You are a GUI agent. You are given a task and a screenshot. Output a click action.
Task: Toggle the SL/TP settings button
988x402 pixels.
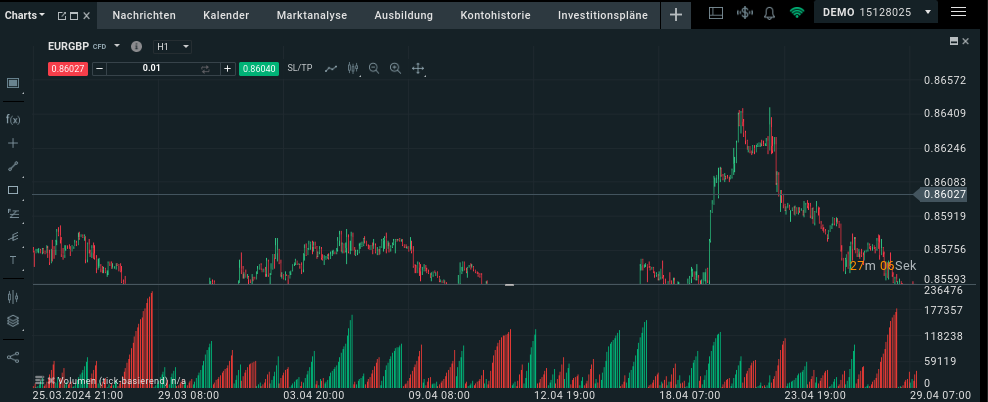coord(300,68)
